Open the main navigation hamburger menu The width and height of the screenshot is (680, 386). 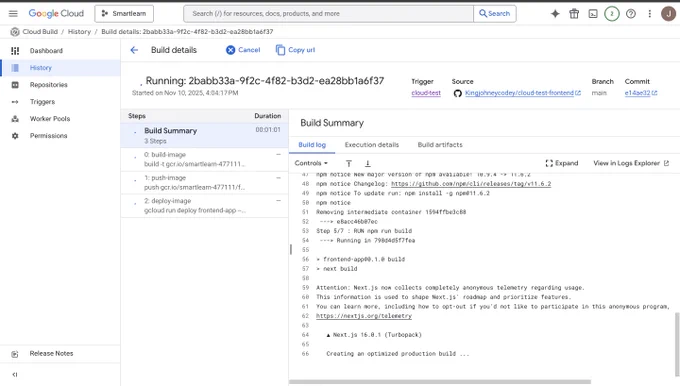(x=13, y=13)
